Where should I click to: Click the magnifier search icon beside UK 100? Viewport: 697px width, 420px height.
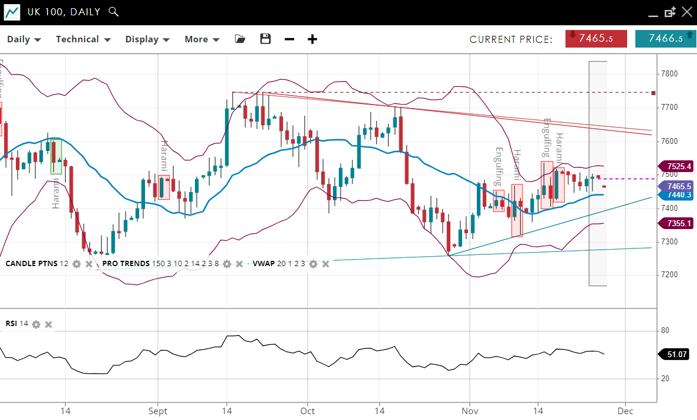pyautogui.click(x=114, y=12)
